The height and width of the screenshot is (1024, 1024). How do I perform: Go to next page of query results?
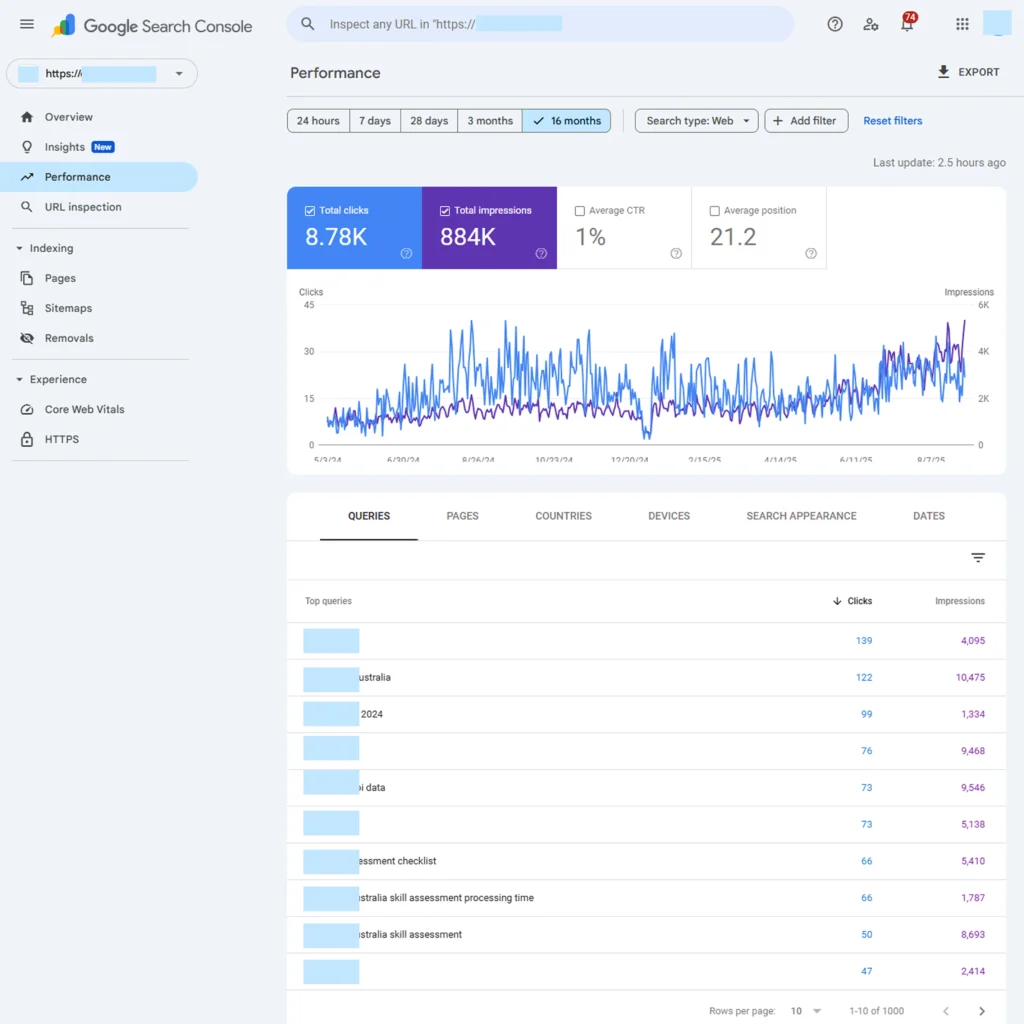(x=982, y=1011)
